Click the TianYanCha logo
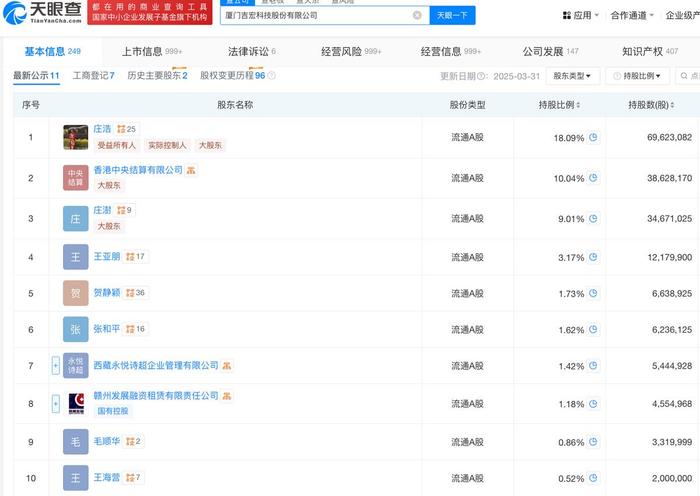 (42, 13)
